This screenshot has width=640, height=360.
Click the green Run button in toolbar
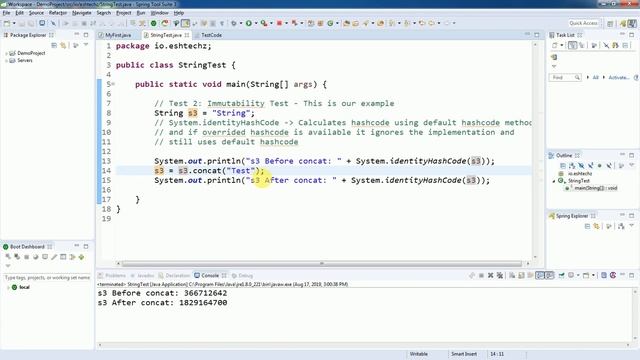click(x=249, y=23)
